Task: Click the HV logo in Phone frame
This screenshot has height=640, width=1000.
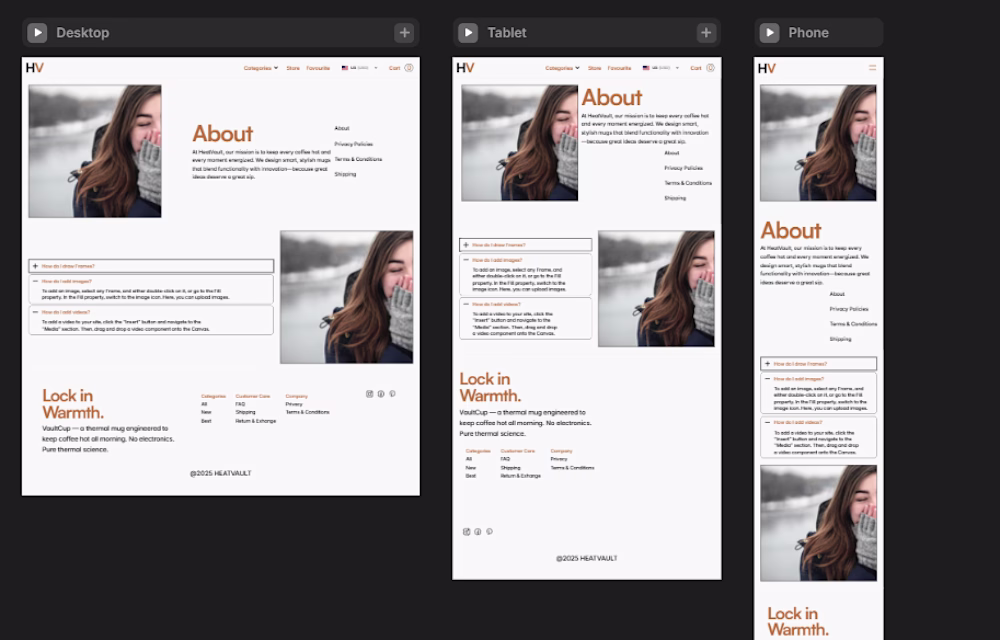Action: coord(767,68)
